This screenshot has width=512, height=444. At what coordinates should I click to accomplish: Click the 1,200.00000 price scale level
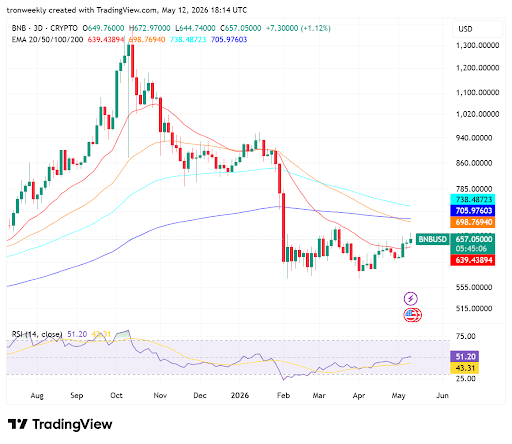coord(477,68)
